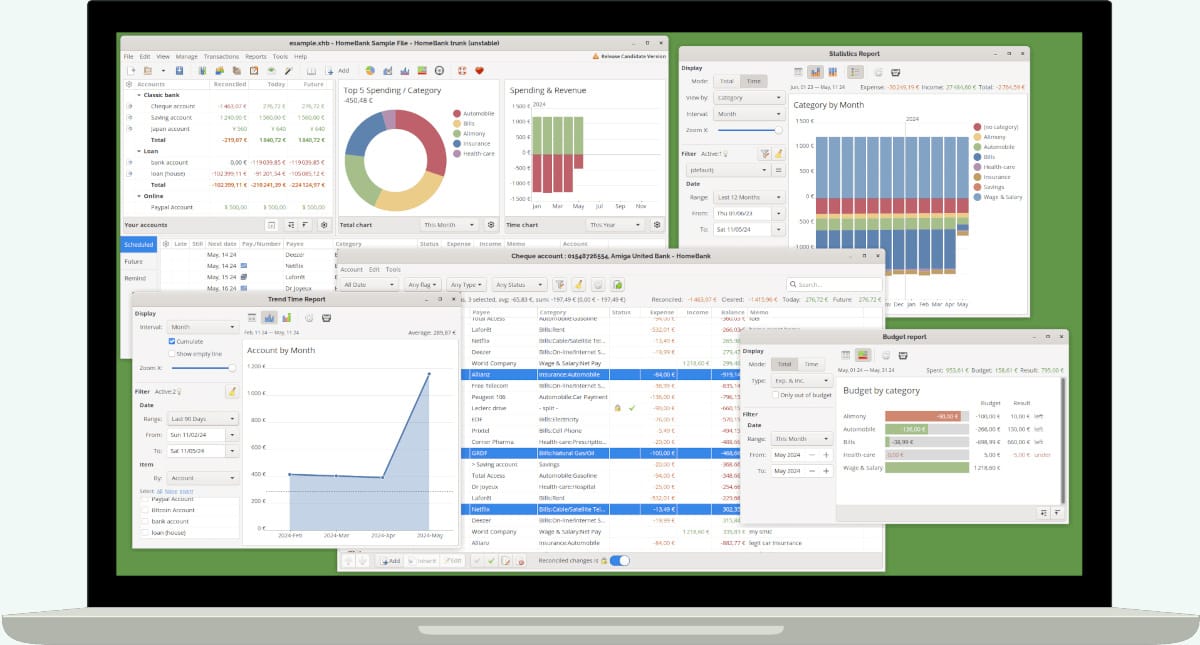Viewport: 1200px width, 645px height.
Task: Open the Manage menu in main window
Action: 186,57
